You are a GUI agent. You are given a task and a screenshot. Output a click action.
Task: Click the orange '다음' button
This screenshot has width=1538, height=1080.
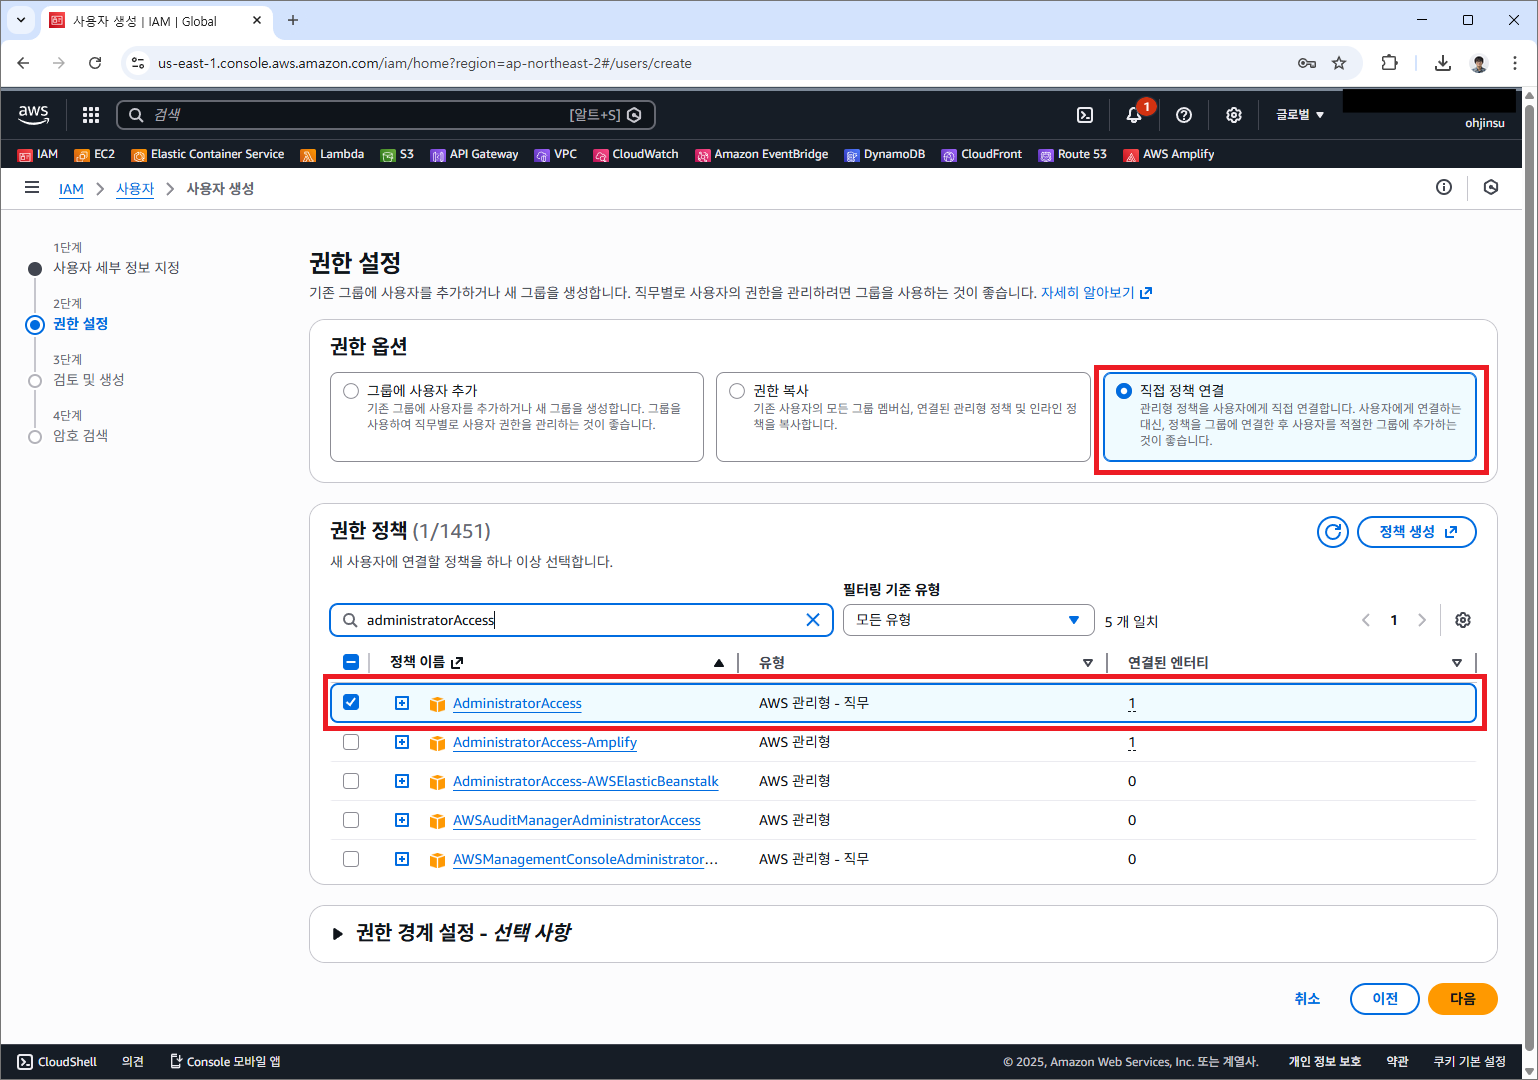tap(1462, 998)
